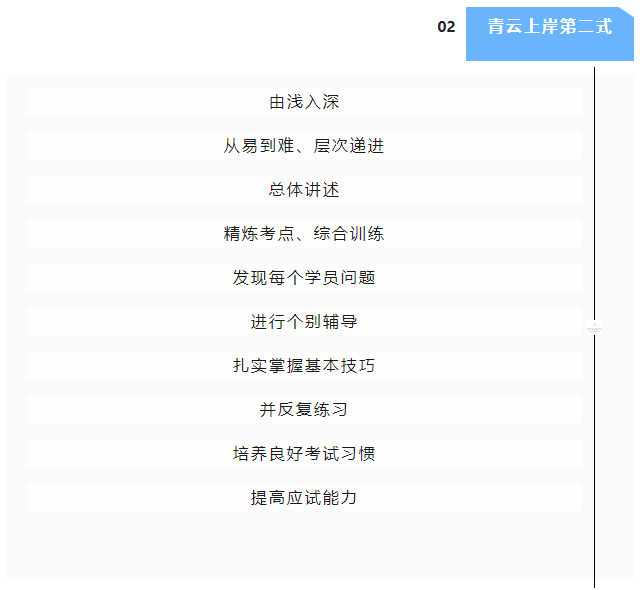Select the row 精炼考点、综合训练
Screen dimensions: 644x590
pos(304,233)
